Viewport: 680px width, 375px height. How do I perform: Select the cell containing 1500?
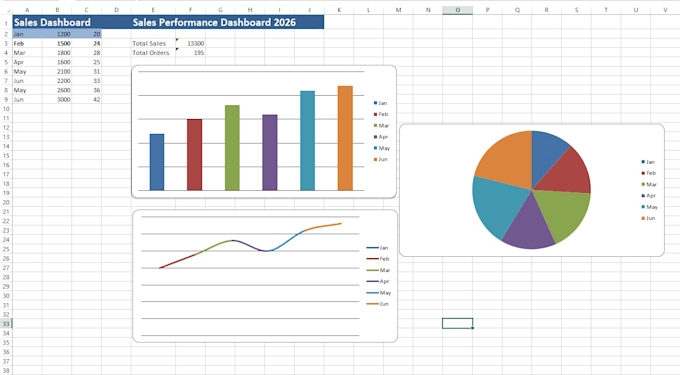click(x=57, y=43)
